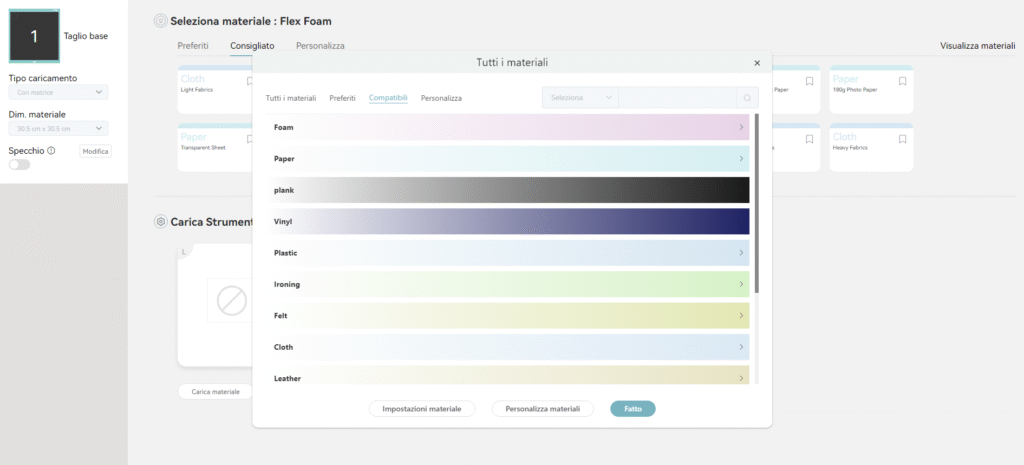Bookmark the 180g Photo Paper card
Screen dimensions: 1024x465
[902, 81]
